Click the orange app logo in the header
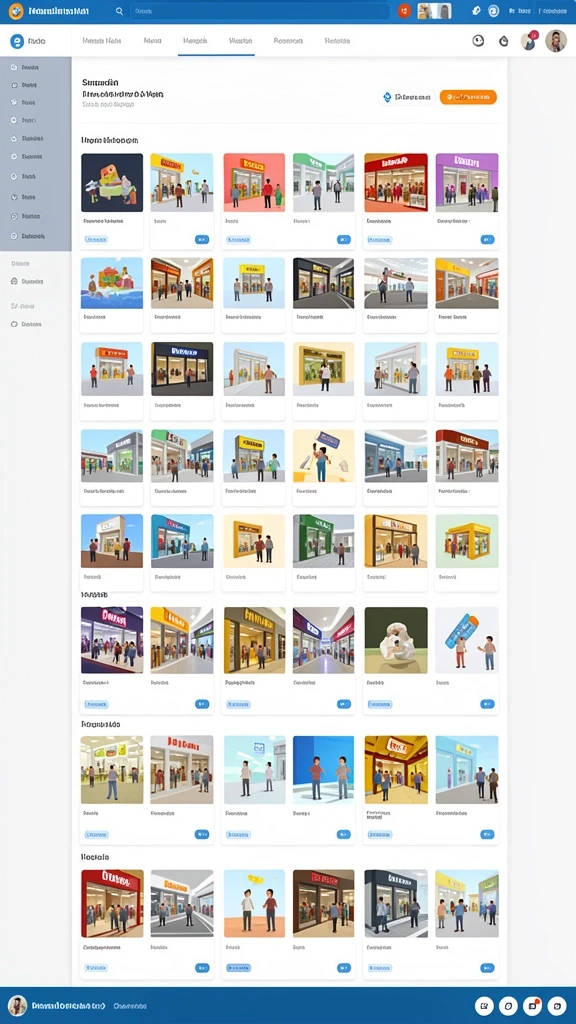The width and height of the screenshot is (576, 1024). pyautogui.click(x=16, y=11)
